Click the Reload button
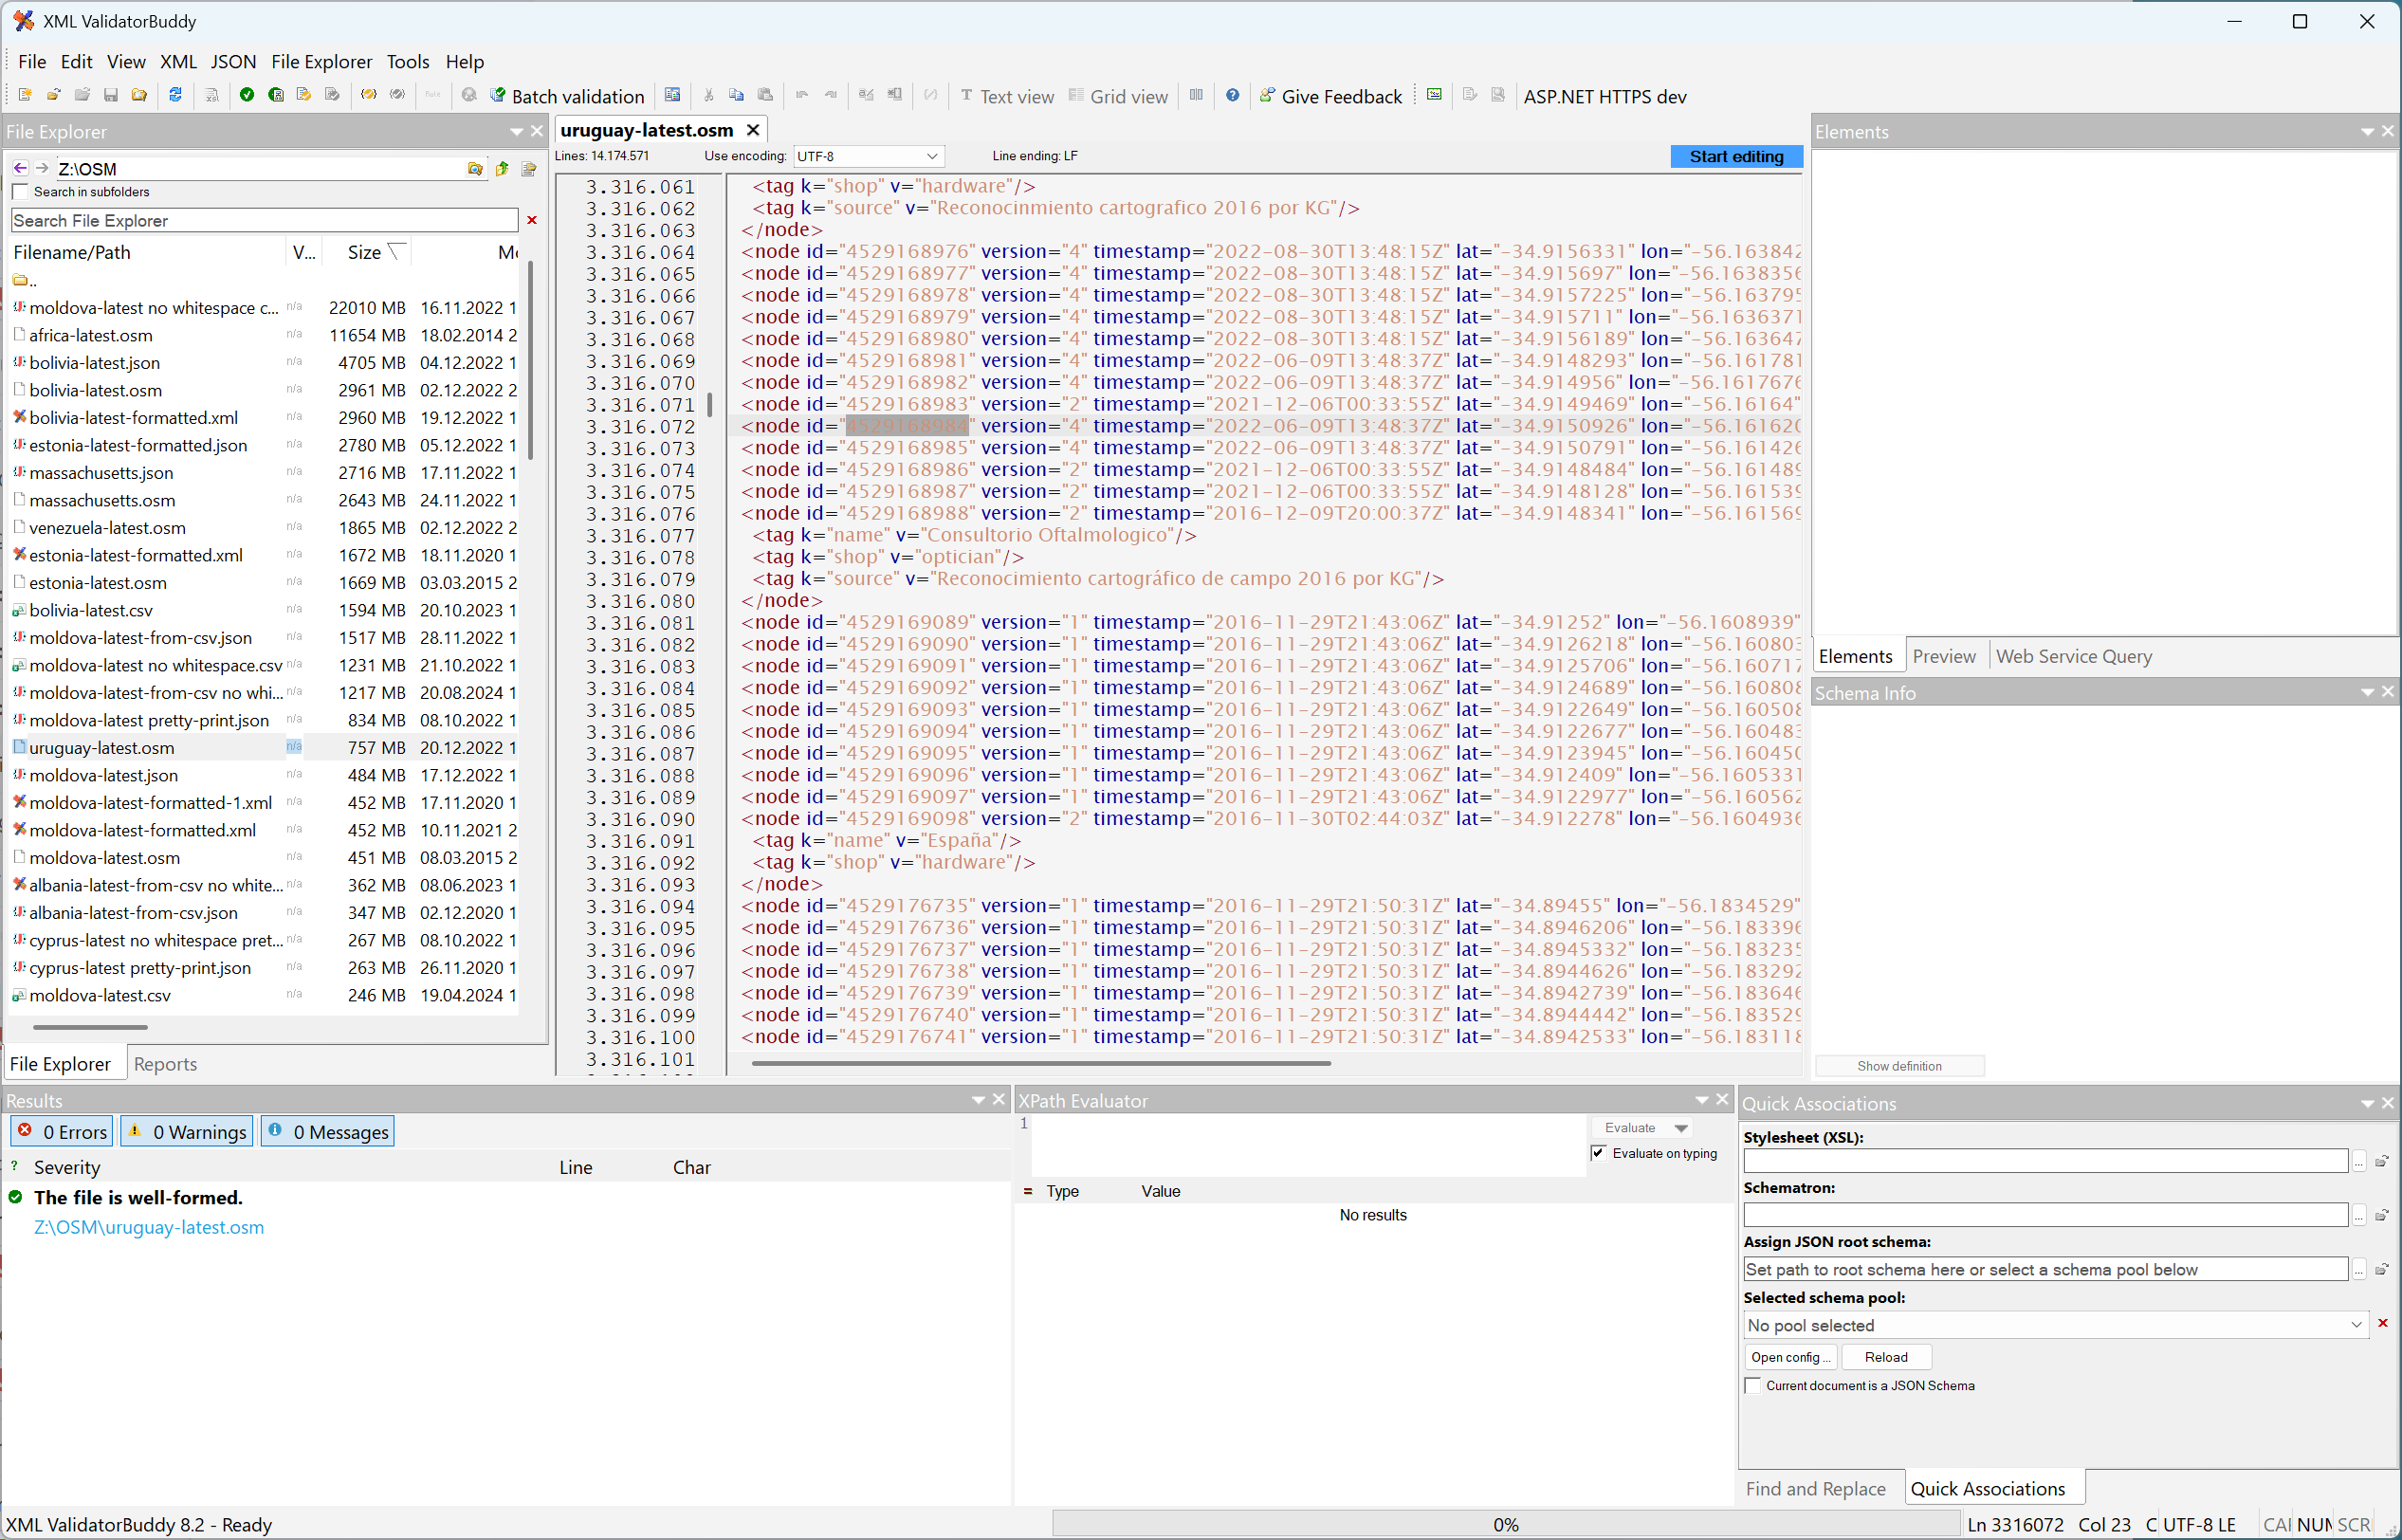The height and width of the screenshot is (1540, 2402). coord(1885,1357)
